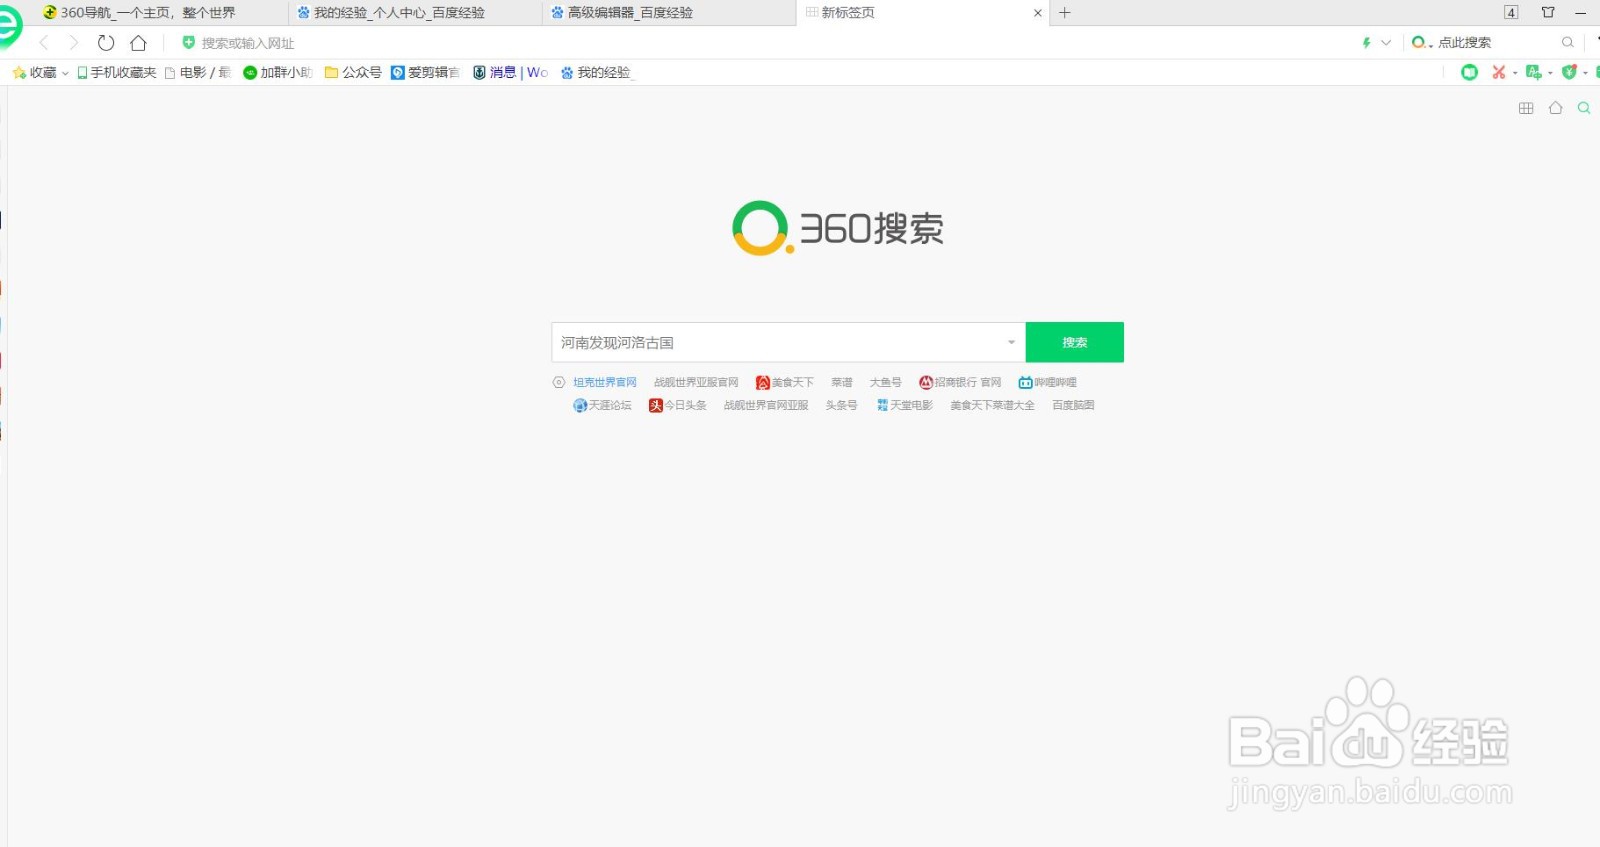Open the tab count box showing 4

[1511, 13]
